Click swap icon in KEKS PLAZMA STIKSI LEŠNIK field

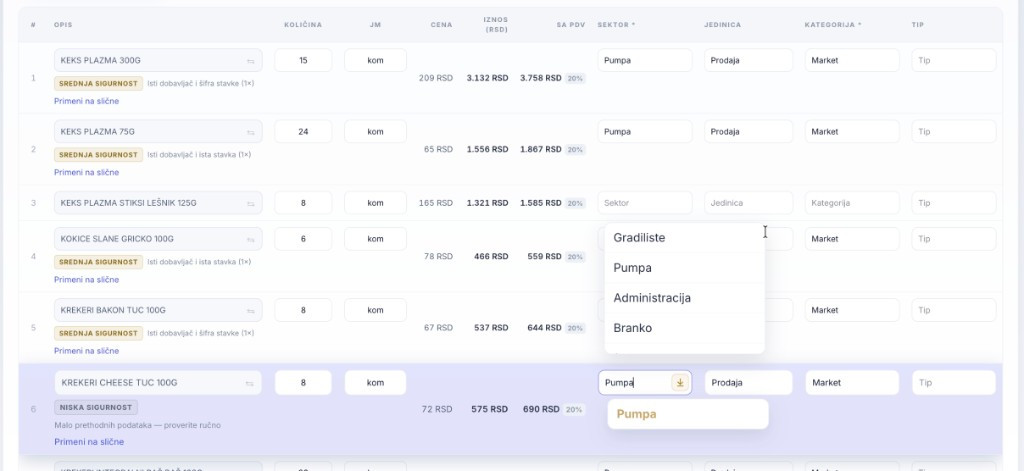point(250,203)
